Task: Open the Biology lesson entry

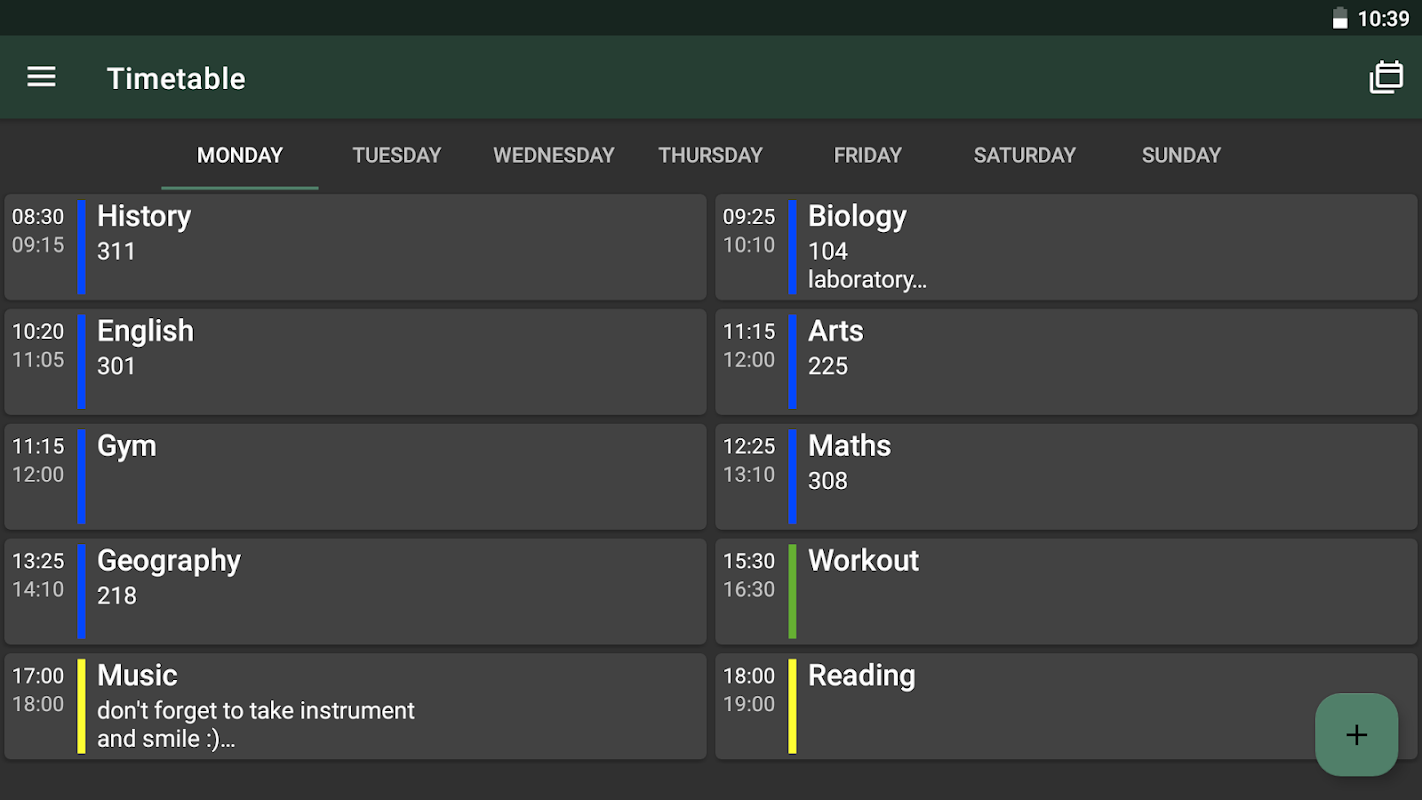Action: pos(1066,247)
